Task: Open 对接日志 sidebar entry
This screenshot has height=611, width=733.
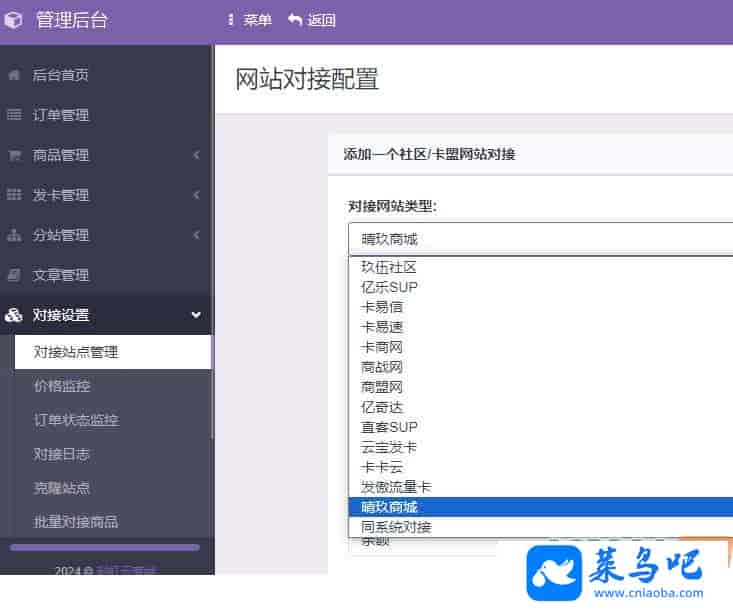Action: [62, 454]
